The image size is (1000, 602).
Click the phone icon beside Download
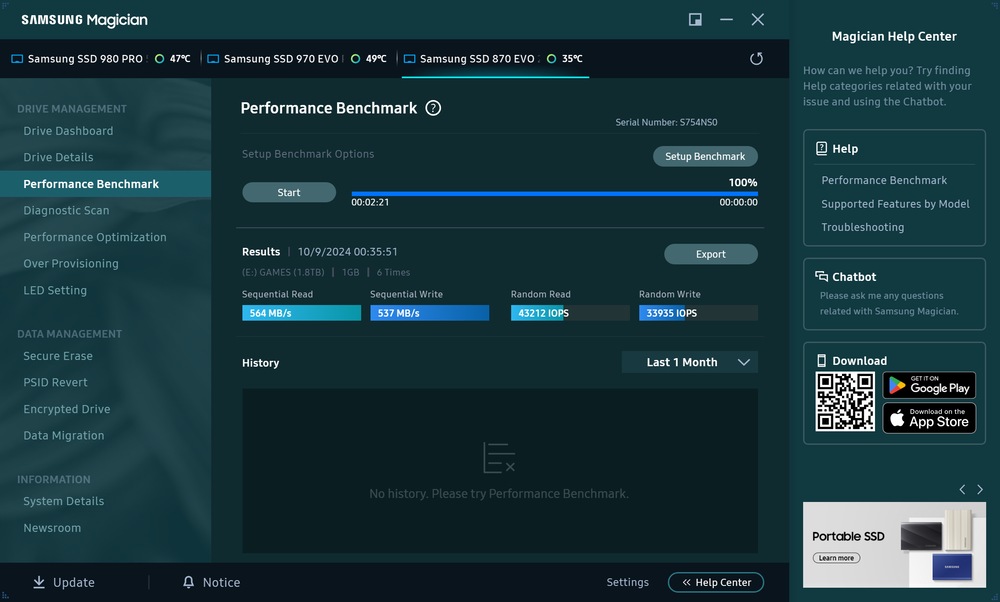(x=821, y=360)
